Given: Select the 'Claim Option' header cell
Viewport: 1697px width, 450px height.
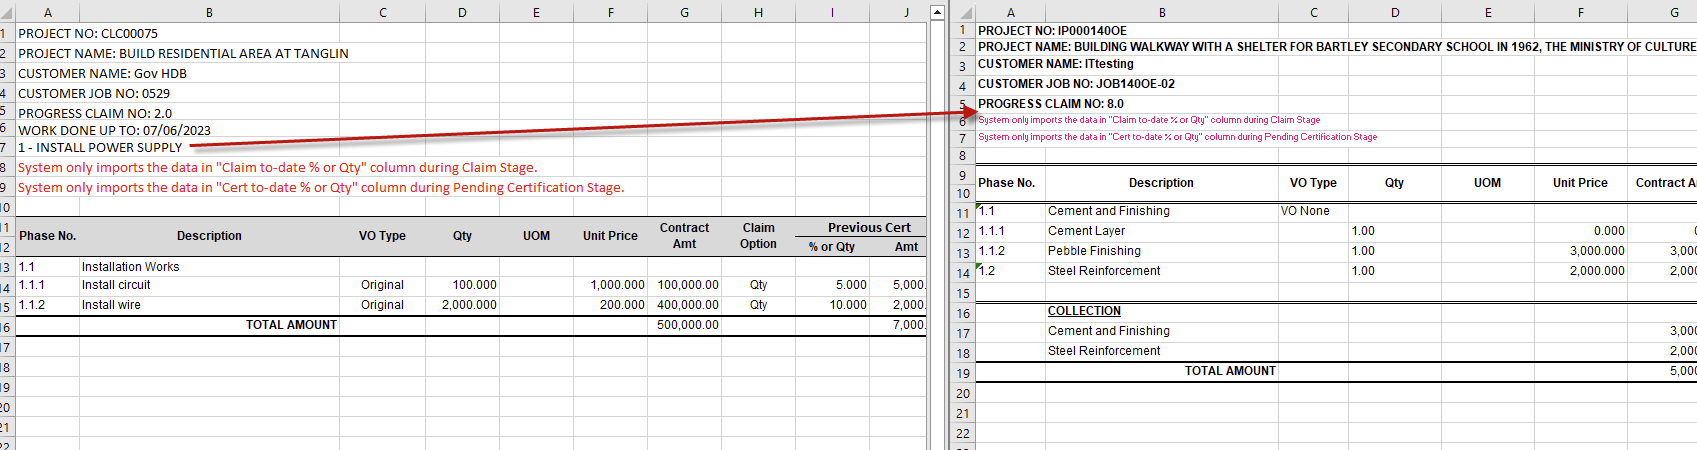Looking at the screenshot, I should (758, 236).
